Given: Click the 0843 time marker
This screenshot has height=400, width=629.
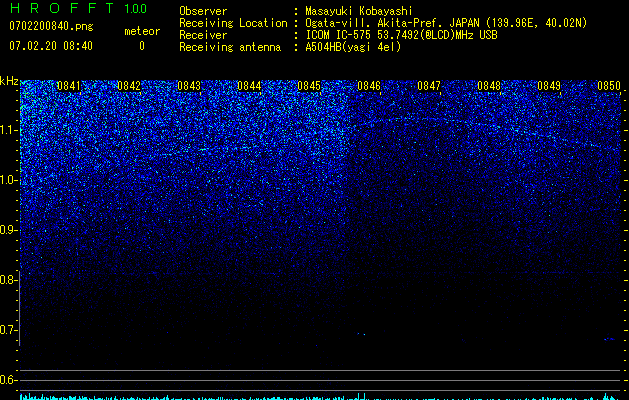Looking at the screenshot, I should pos(189,86).
